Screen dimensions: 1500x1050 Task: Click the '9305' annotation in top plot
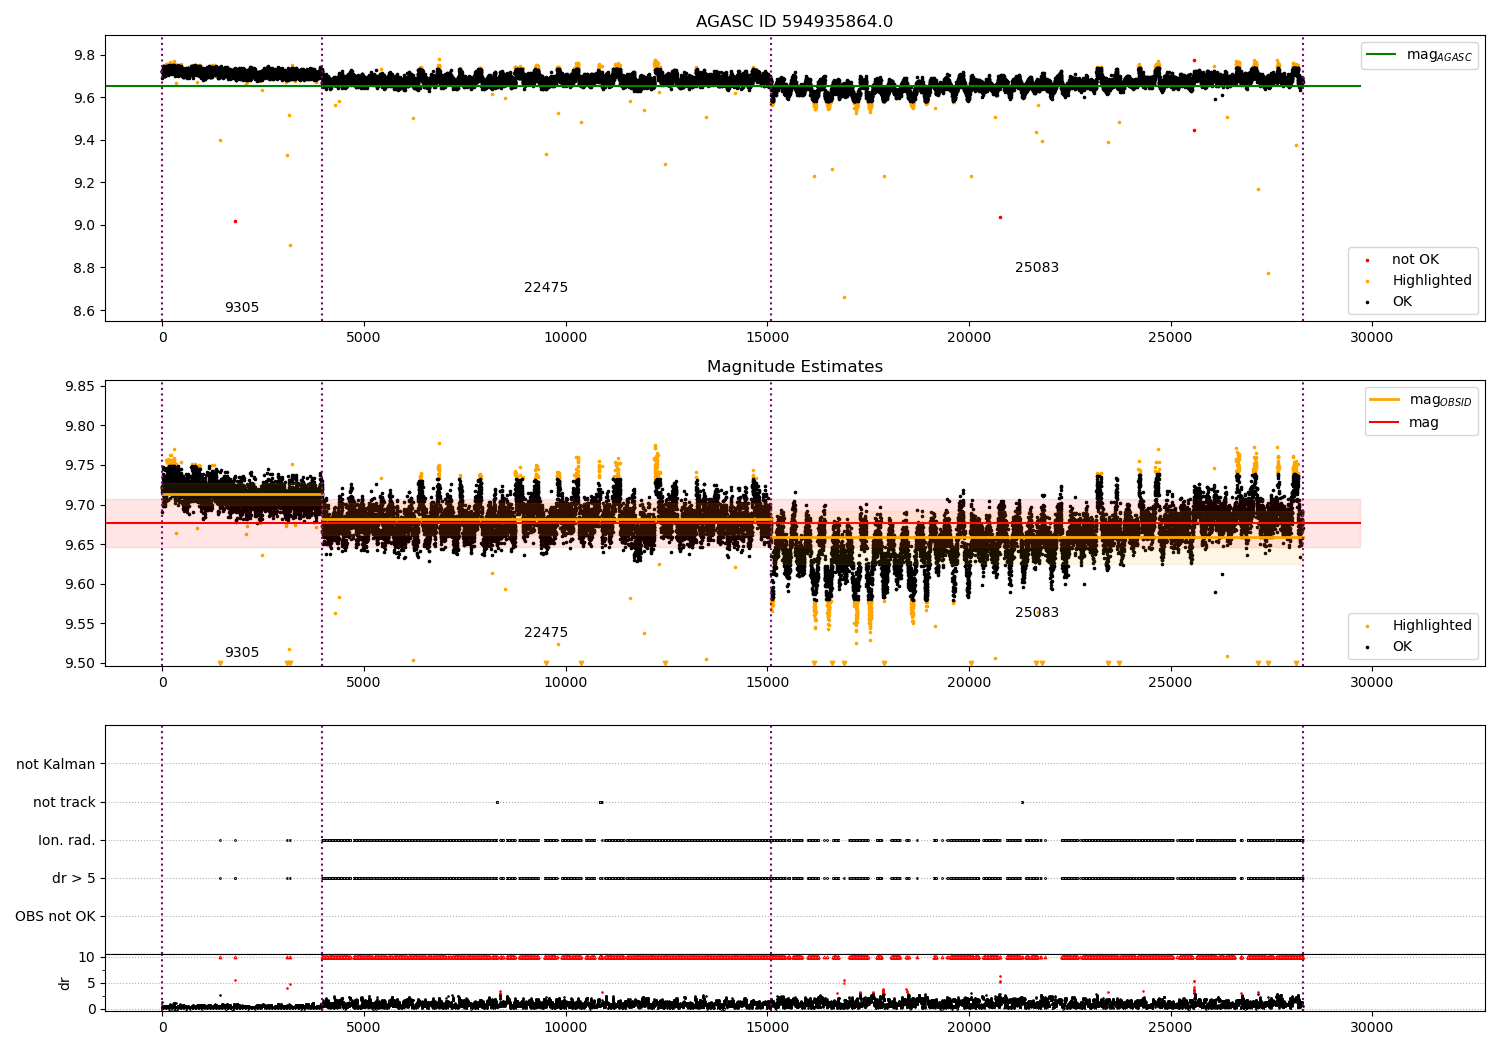(x=242, y=308)
